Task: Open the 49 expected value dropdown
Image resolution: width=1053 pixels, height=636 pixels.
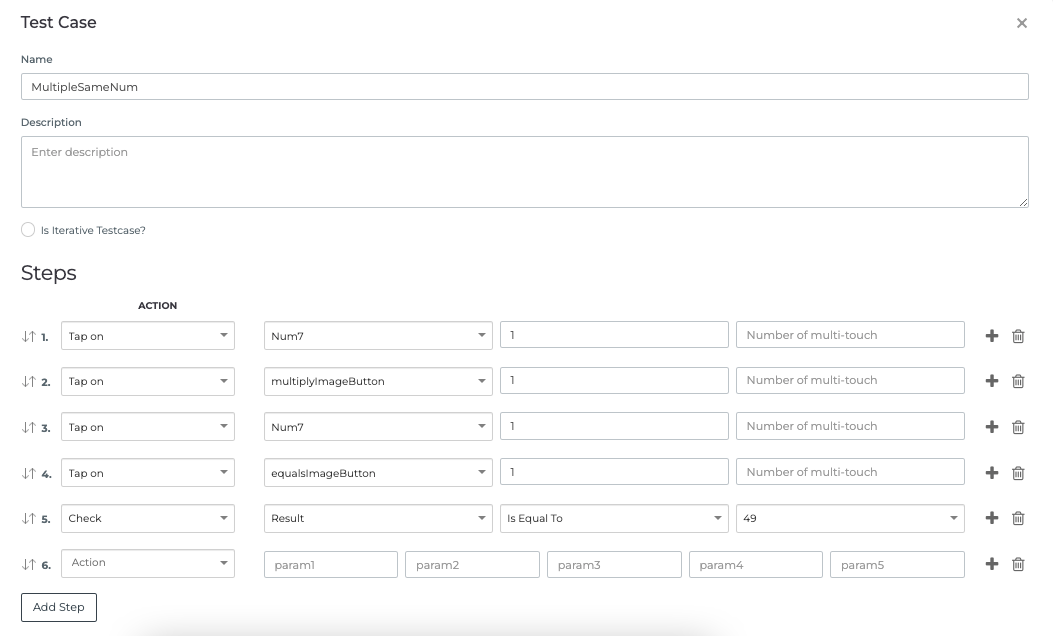Action: (x=850, y=518)
